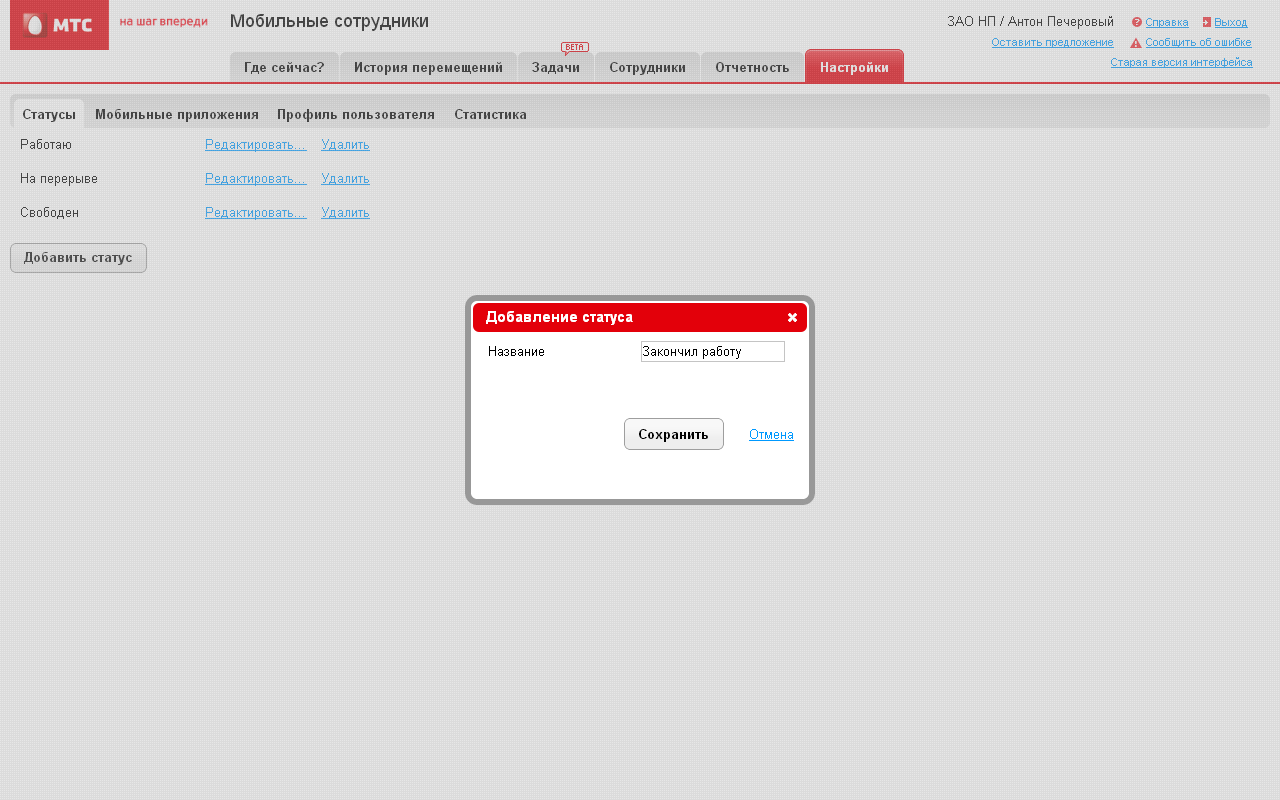The image size is (1280, 800).
Task: Delete the На перерыве status
Action: pyautogui.click(x=345, y=179)
